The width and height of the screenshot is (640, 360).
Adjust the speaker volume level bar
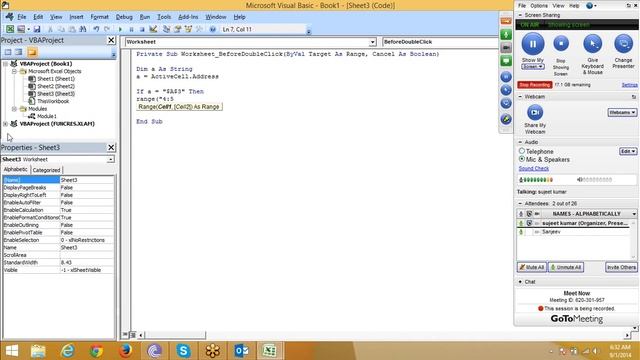[x=595, y=180]
